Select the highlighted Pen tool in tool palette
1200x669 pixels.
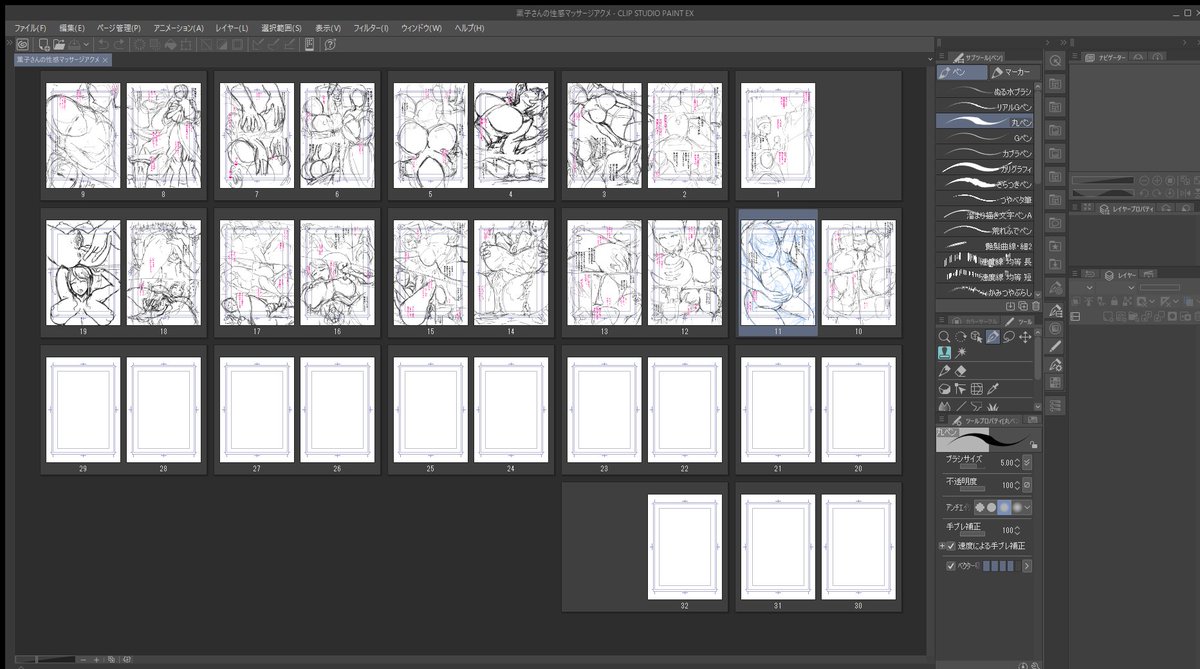[x=993, y=337]
